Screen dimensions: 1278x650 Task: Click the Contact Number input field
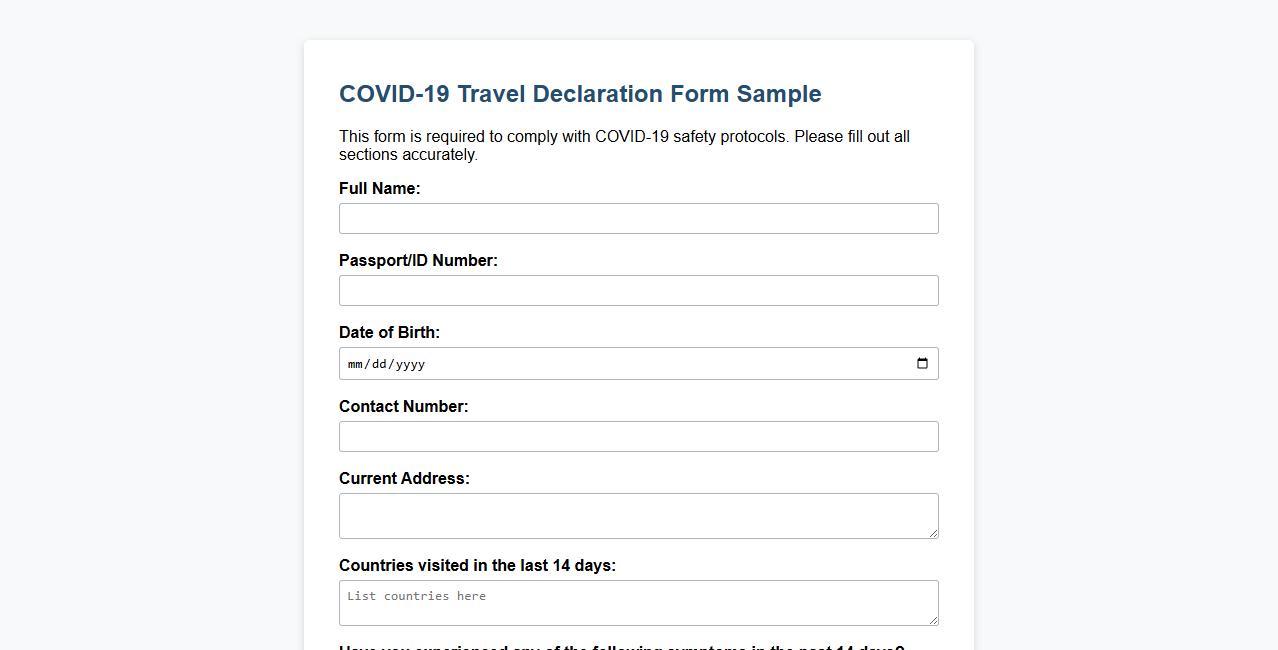638,436
